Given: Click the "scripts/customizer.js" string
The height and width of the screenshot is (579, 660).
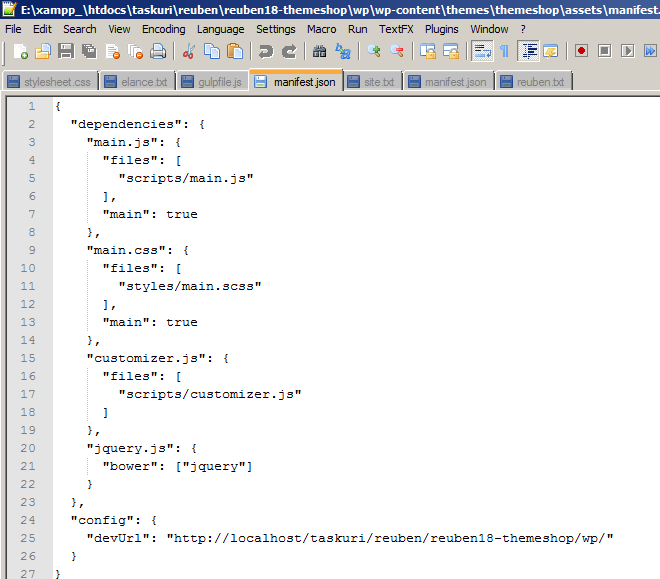Looking at the screenshot, I should click(210, 394).
